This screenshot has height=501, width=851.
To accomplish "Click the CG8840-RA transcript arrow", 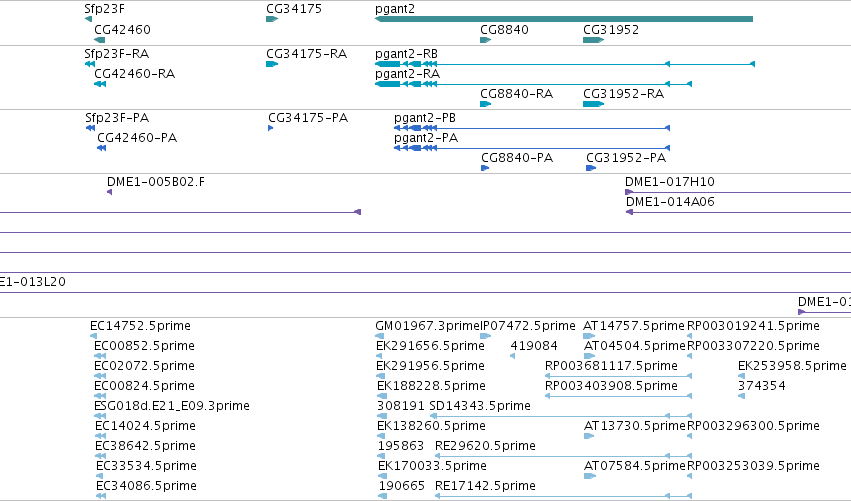I will [486, 104].
